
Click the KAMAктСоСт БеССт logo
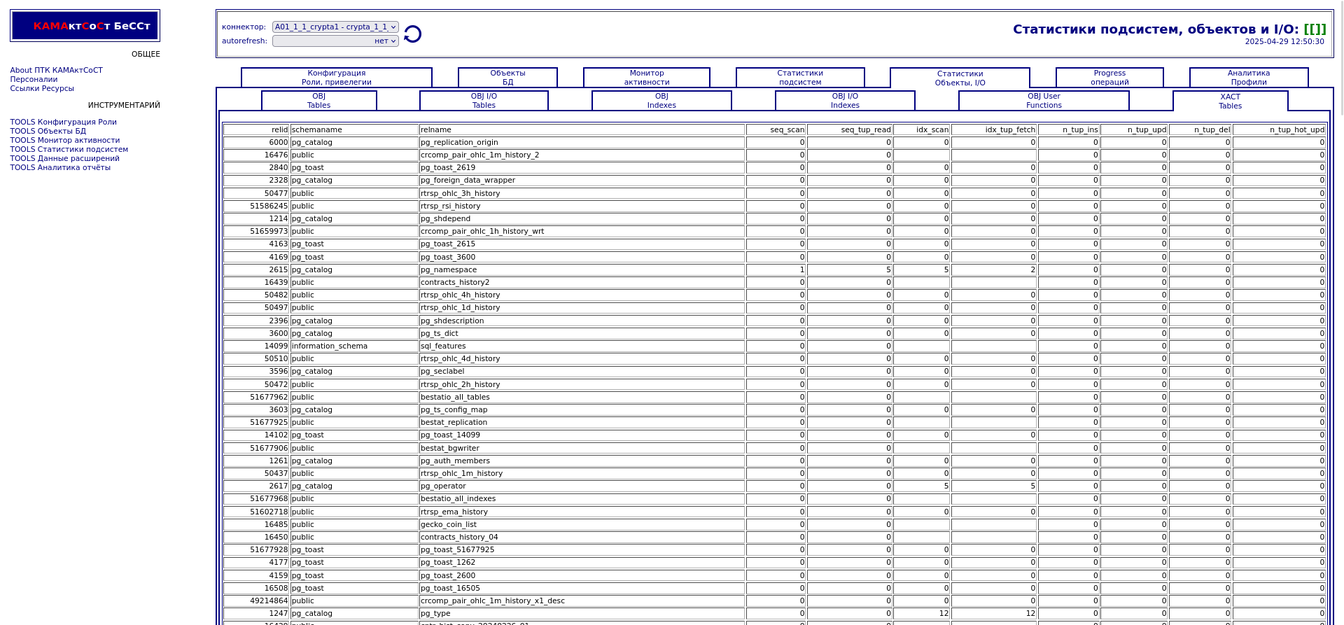pyautogui.click(x=85, y=26)
